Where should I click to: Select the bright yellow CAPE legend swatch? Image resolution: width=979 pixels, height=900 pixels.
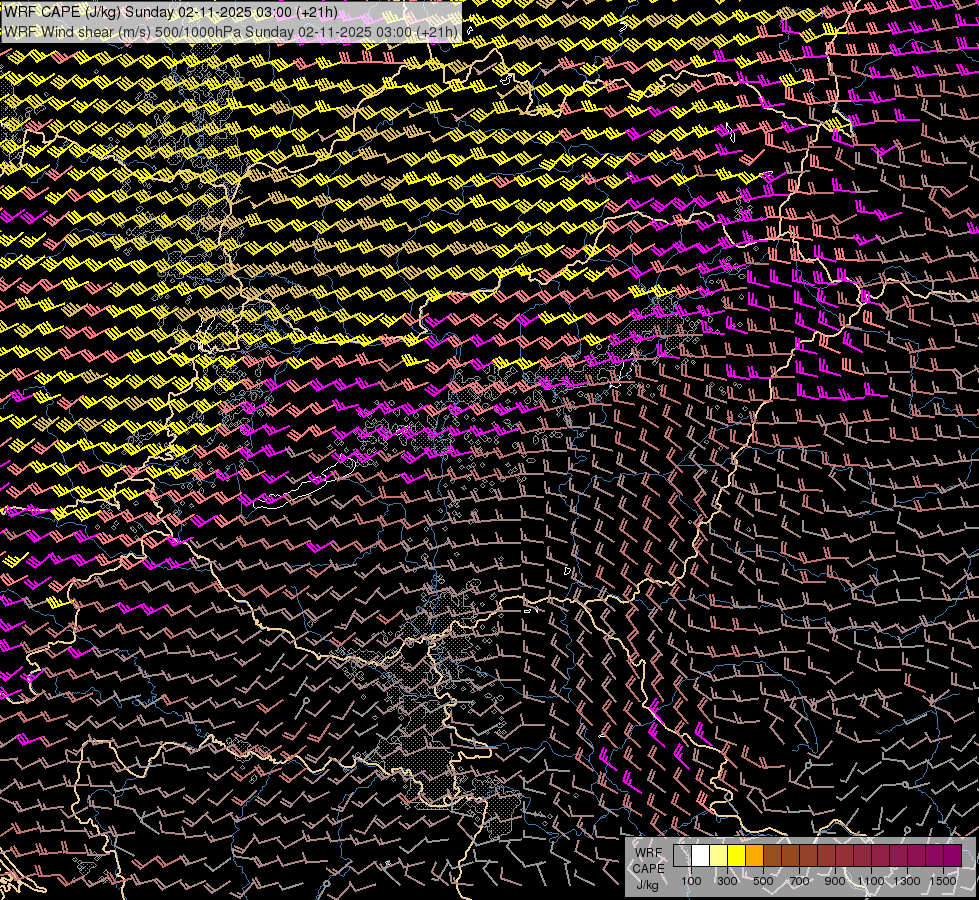(x=737, y=855)
